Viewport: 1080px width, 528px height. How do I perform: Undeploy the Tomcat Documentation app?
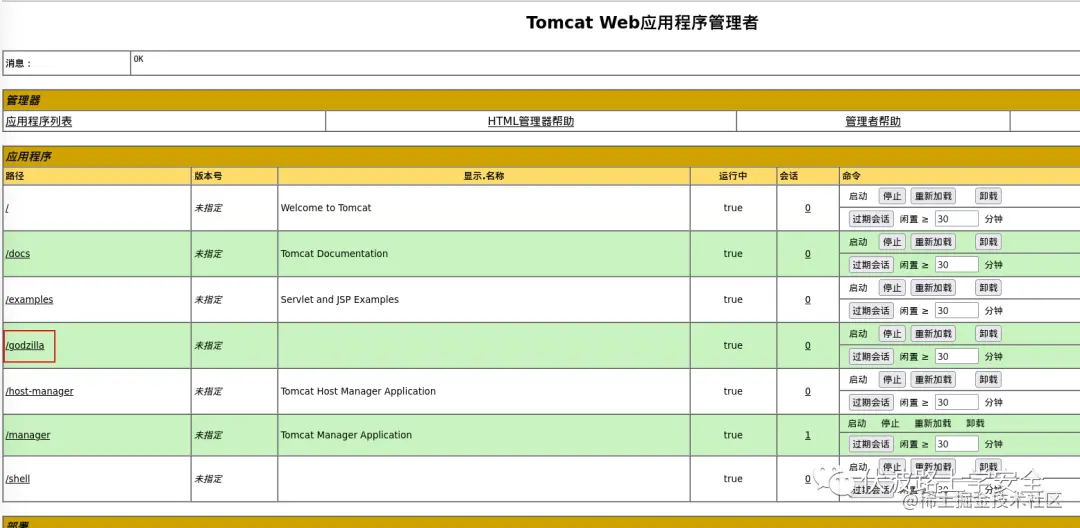point(988,242)
